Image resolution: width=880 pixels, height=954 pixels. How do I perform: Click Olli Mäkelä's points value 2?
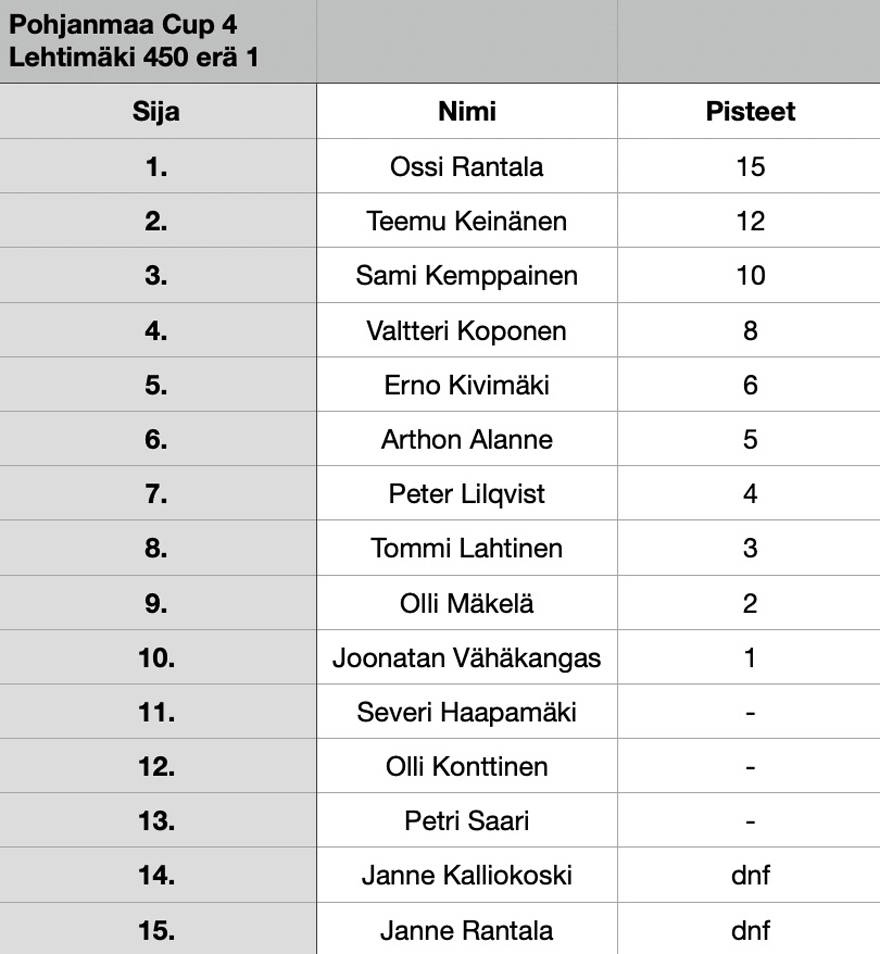click(x=749, y=602)
